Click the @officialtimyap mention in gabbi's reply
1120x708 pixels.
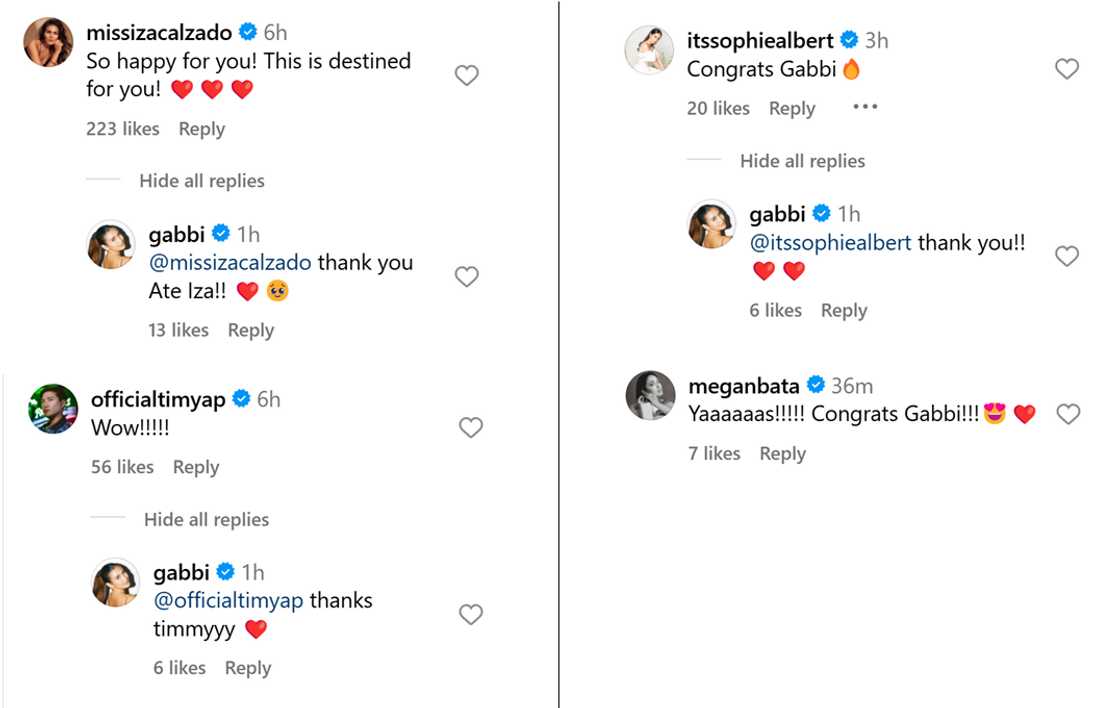[x=228, y=601]
